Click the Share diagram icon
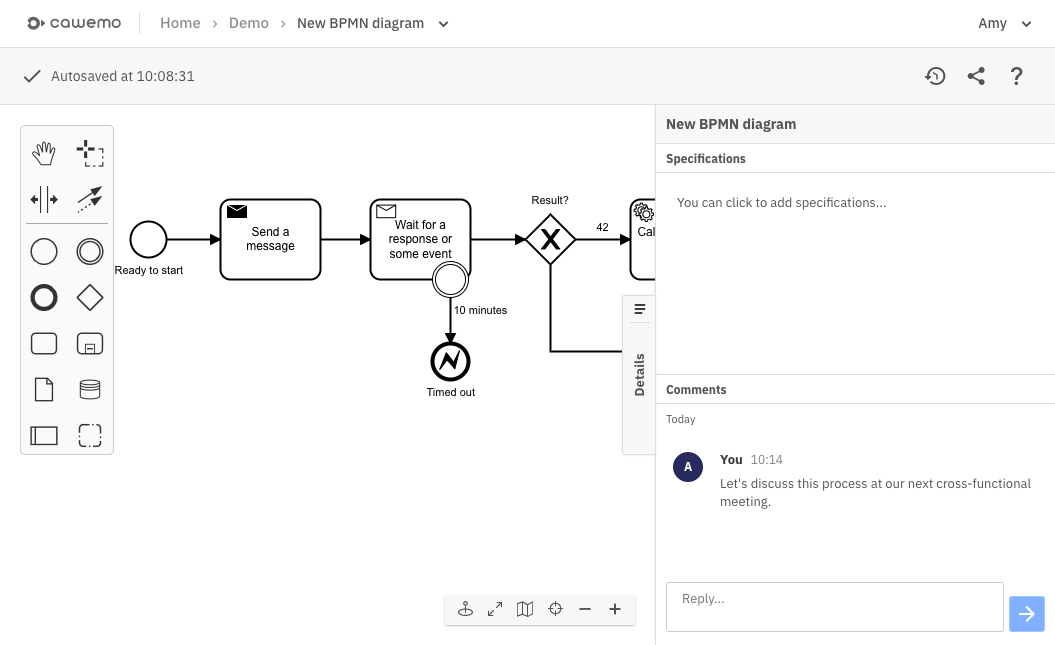1055x645 pixels. pos(976,76)
